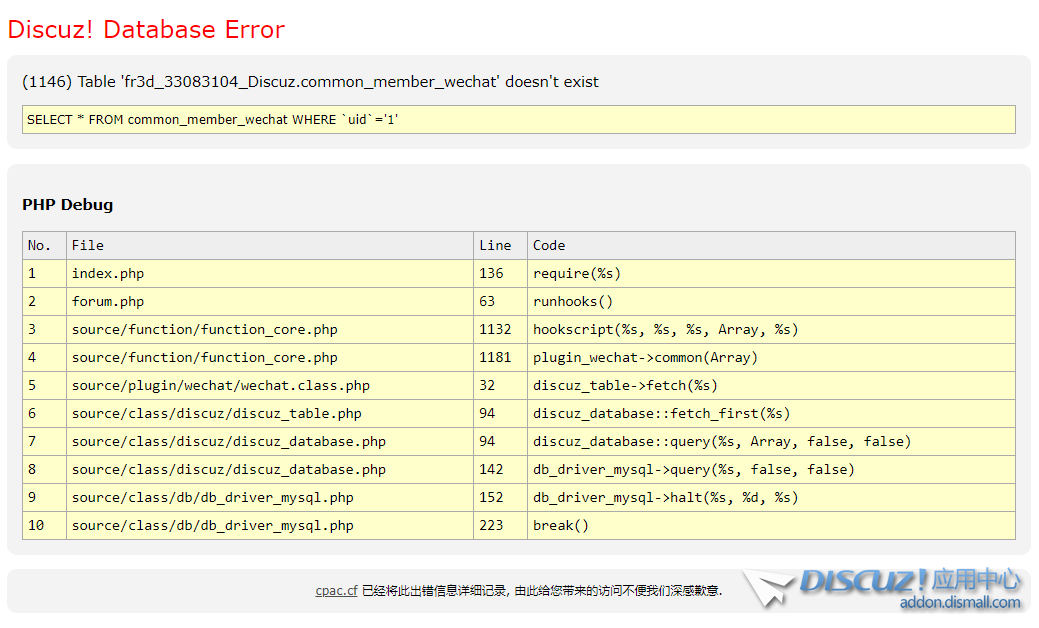Viewport: 1039px width, 628px height.
Task: Click the paper plane icon beside Discuz logo
Action: 767,588
